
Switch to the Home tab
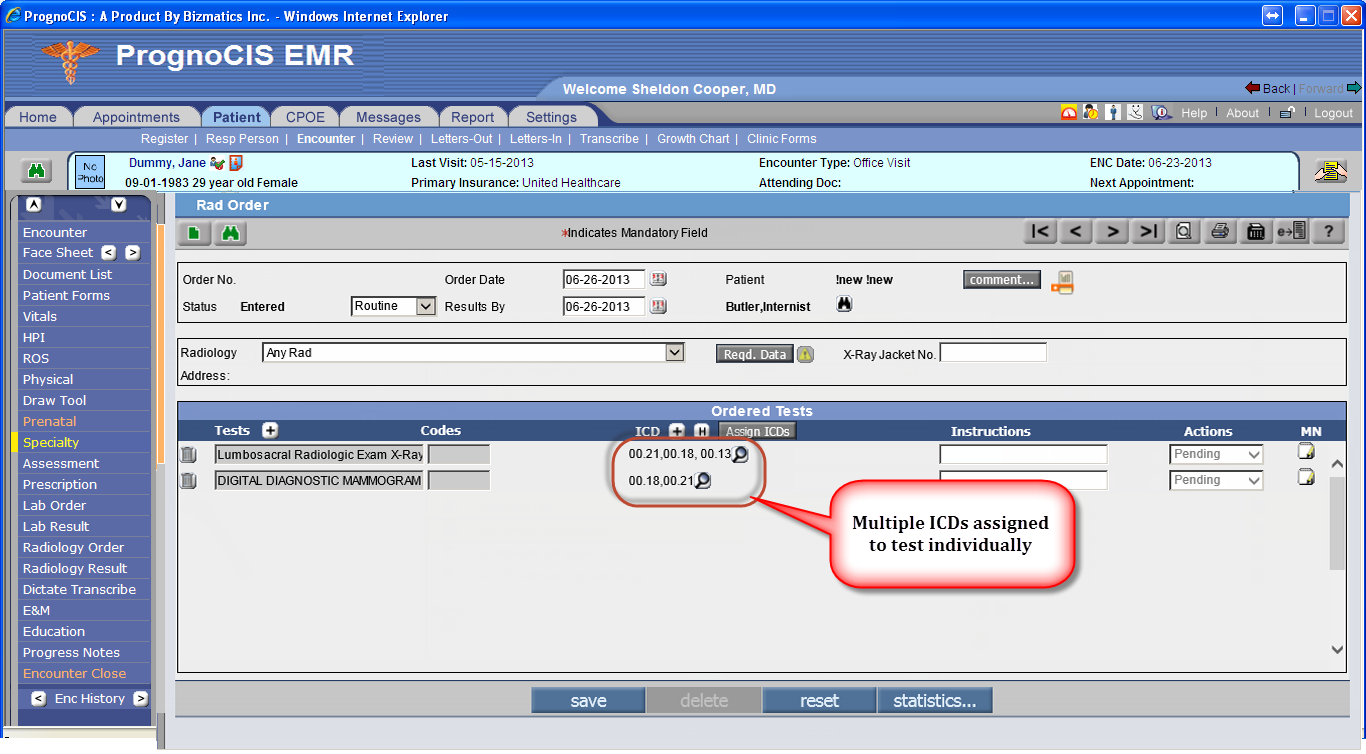38,117
